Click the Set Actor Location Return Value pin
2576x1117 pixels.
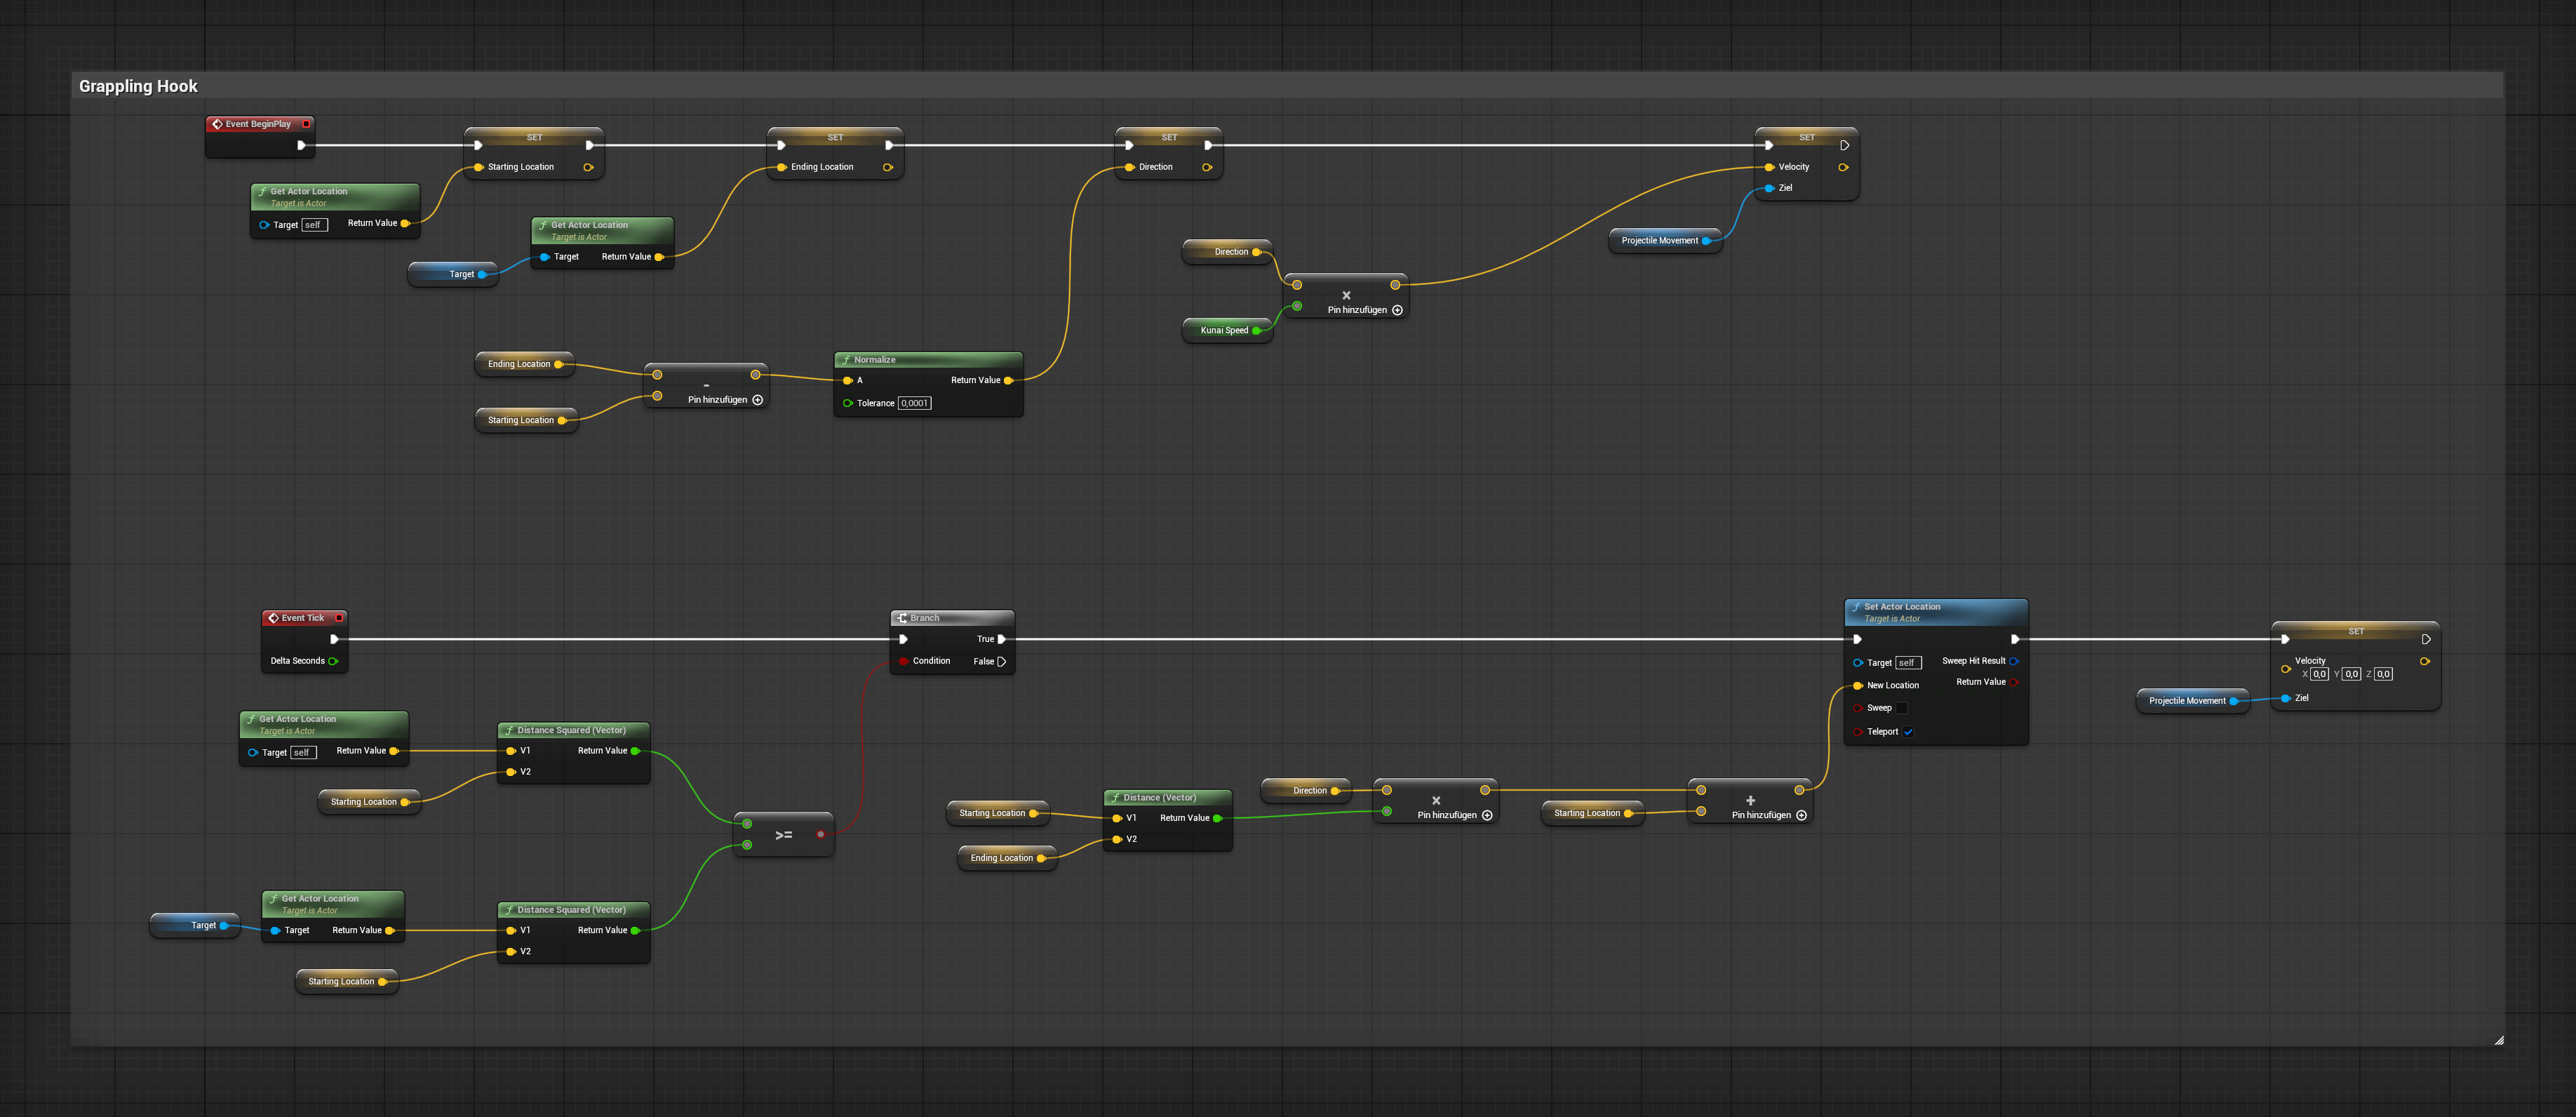tap(2014, 682)
